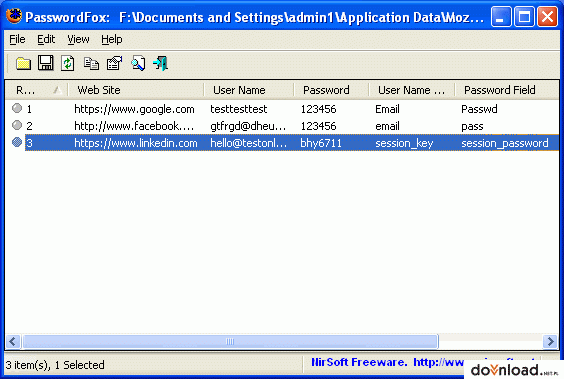Refresh the password list via toolbar icon
The image size is (564, 379).
68,64
